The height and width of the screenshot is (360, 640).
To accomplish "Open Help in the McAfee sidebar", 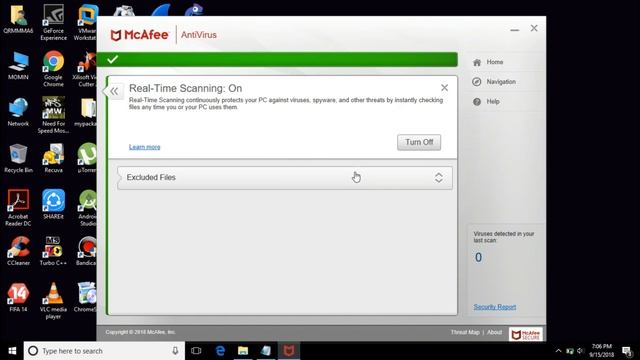I will (493, 101).
